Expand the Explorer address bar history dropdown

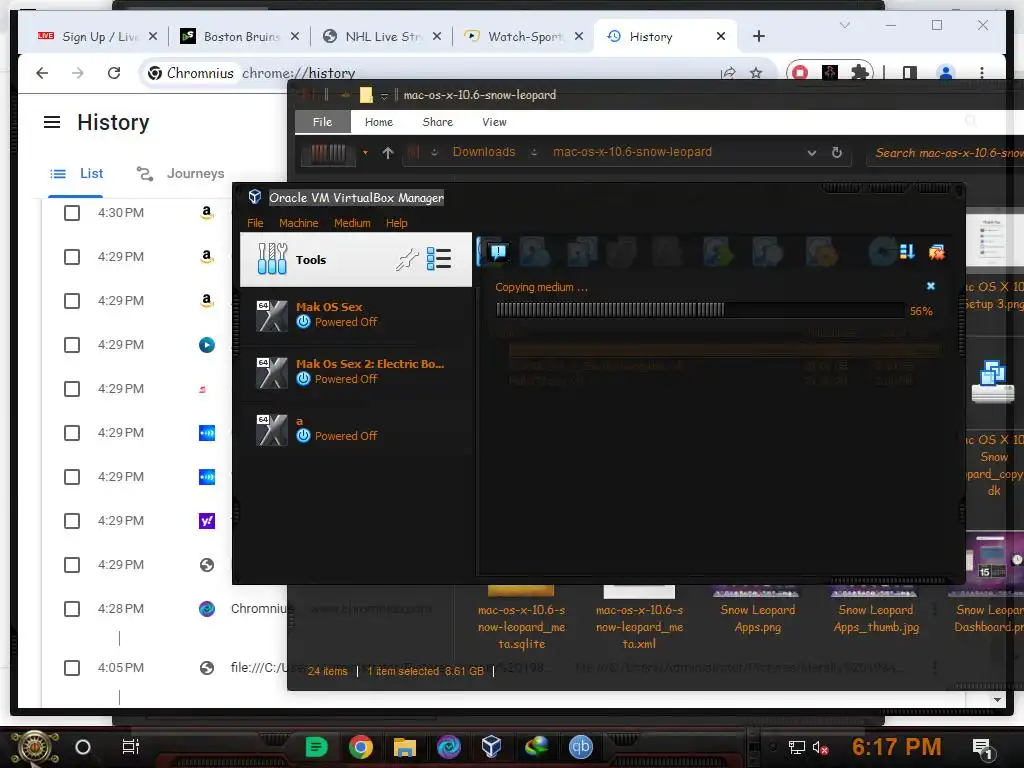point(812,153)
